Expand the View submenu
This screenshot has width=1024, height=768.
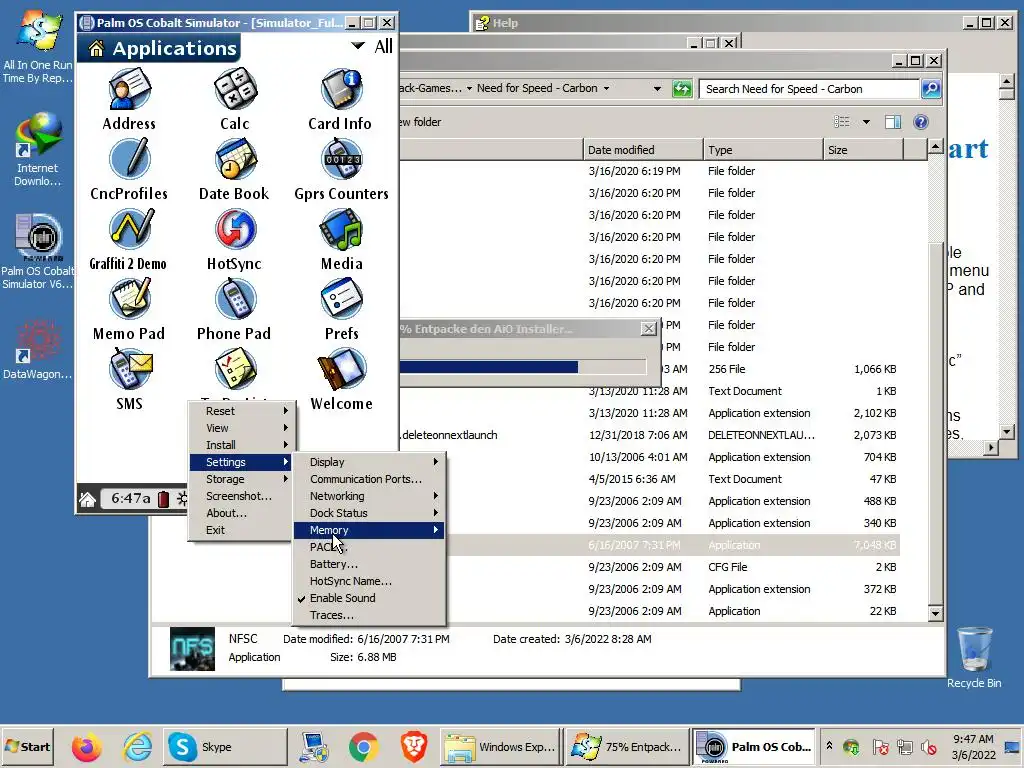pos(240,428)
